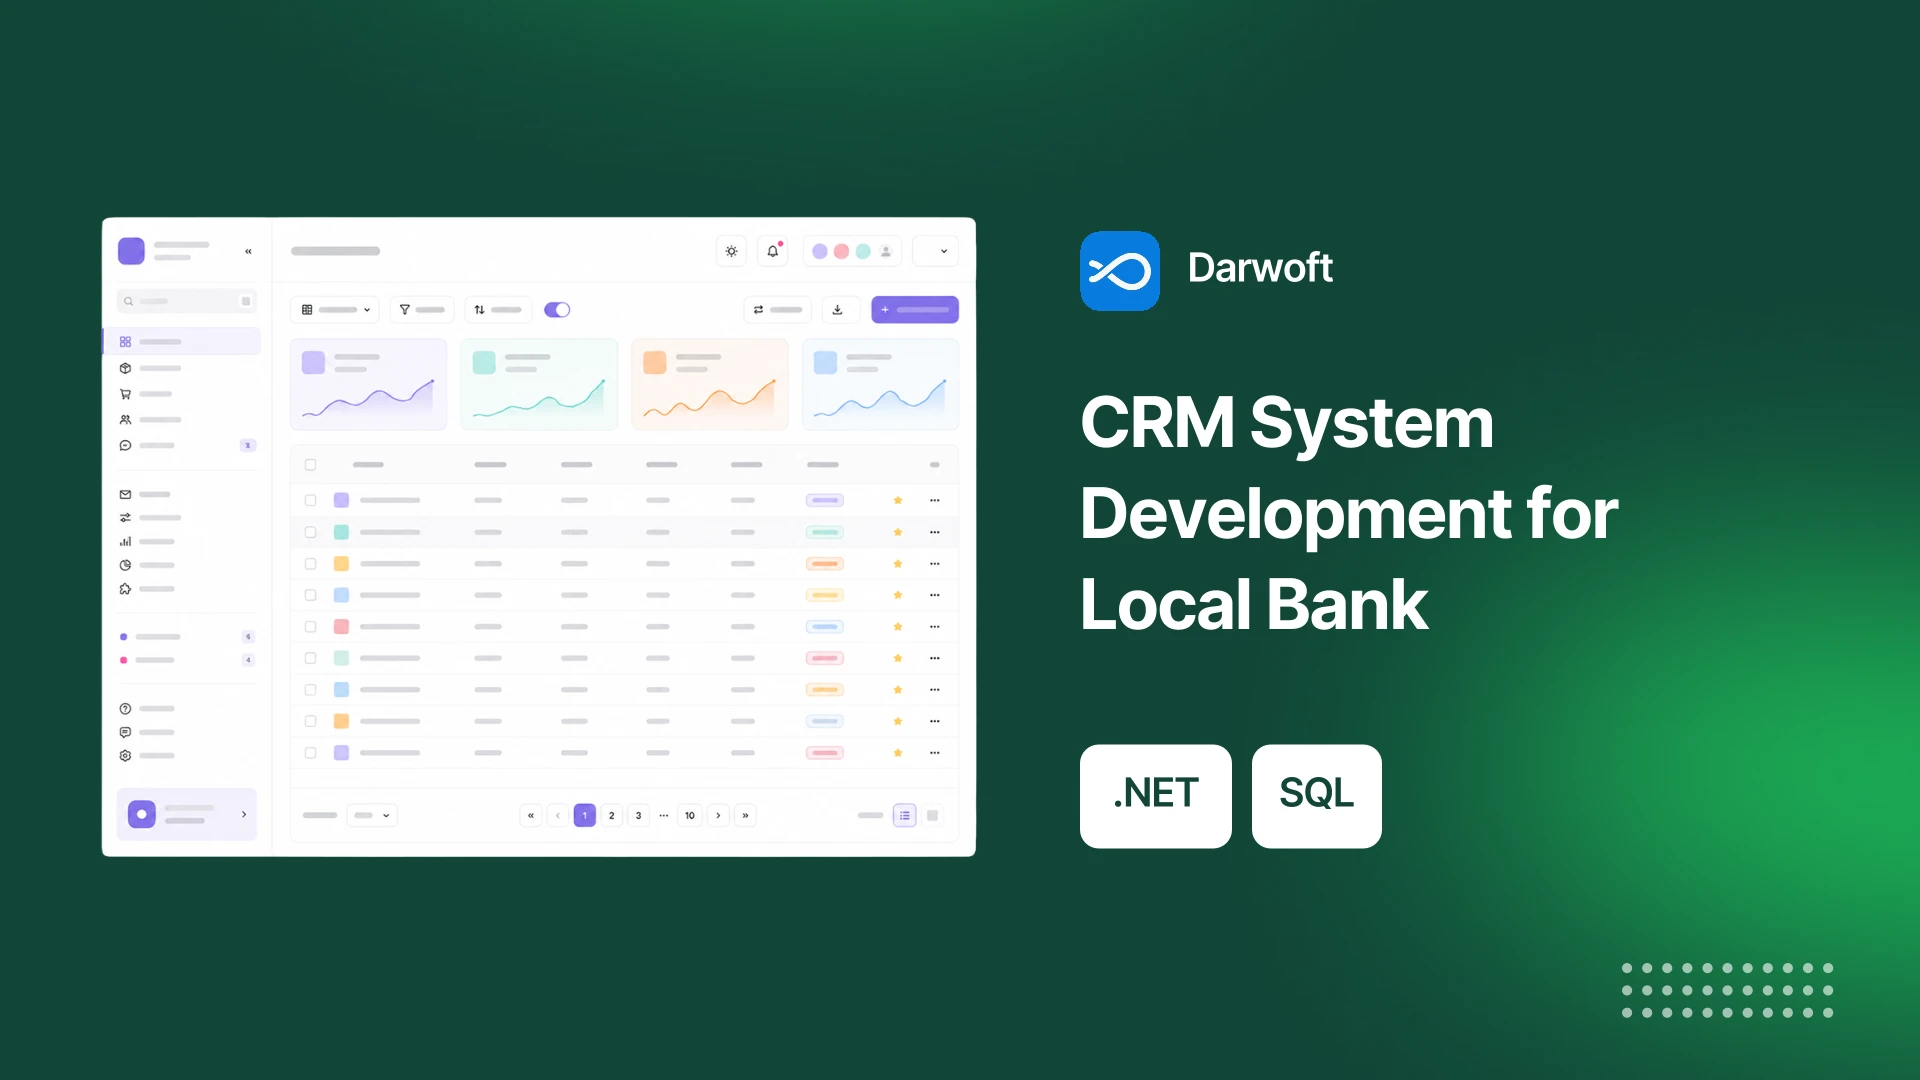Click the pink avatar circle in header

(842, 252)
